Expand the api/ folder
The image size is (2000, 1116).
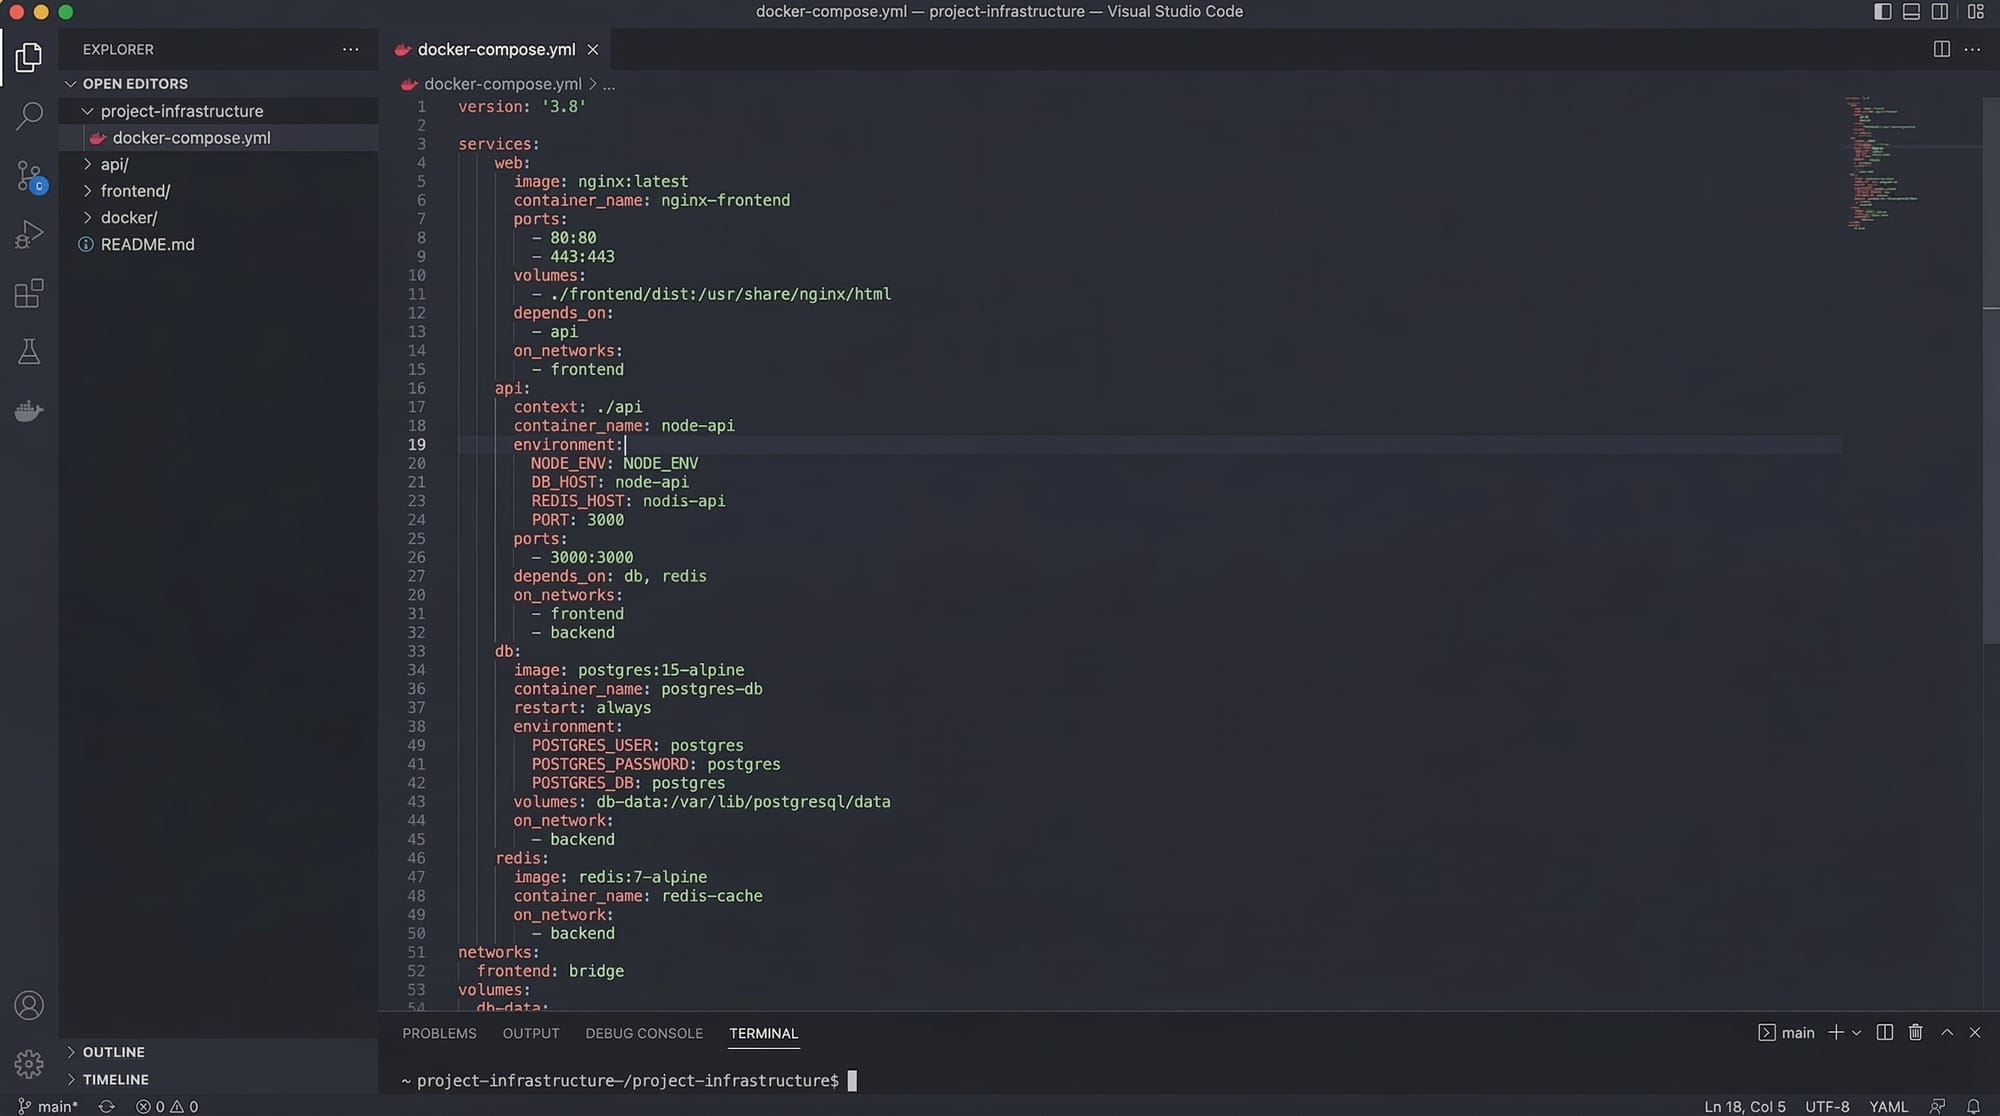point(114,164)
